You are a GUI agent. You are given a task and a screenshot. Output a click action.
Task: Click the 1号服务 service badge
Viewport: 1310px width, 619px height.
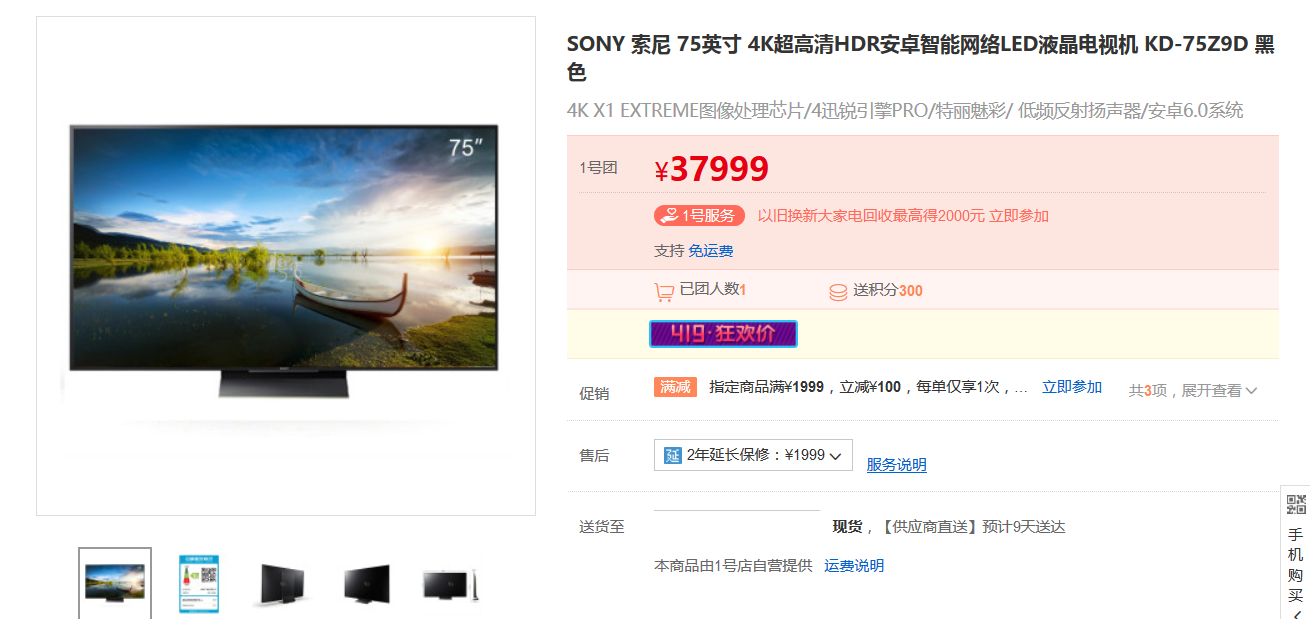[699, 216]
